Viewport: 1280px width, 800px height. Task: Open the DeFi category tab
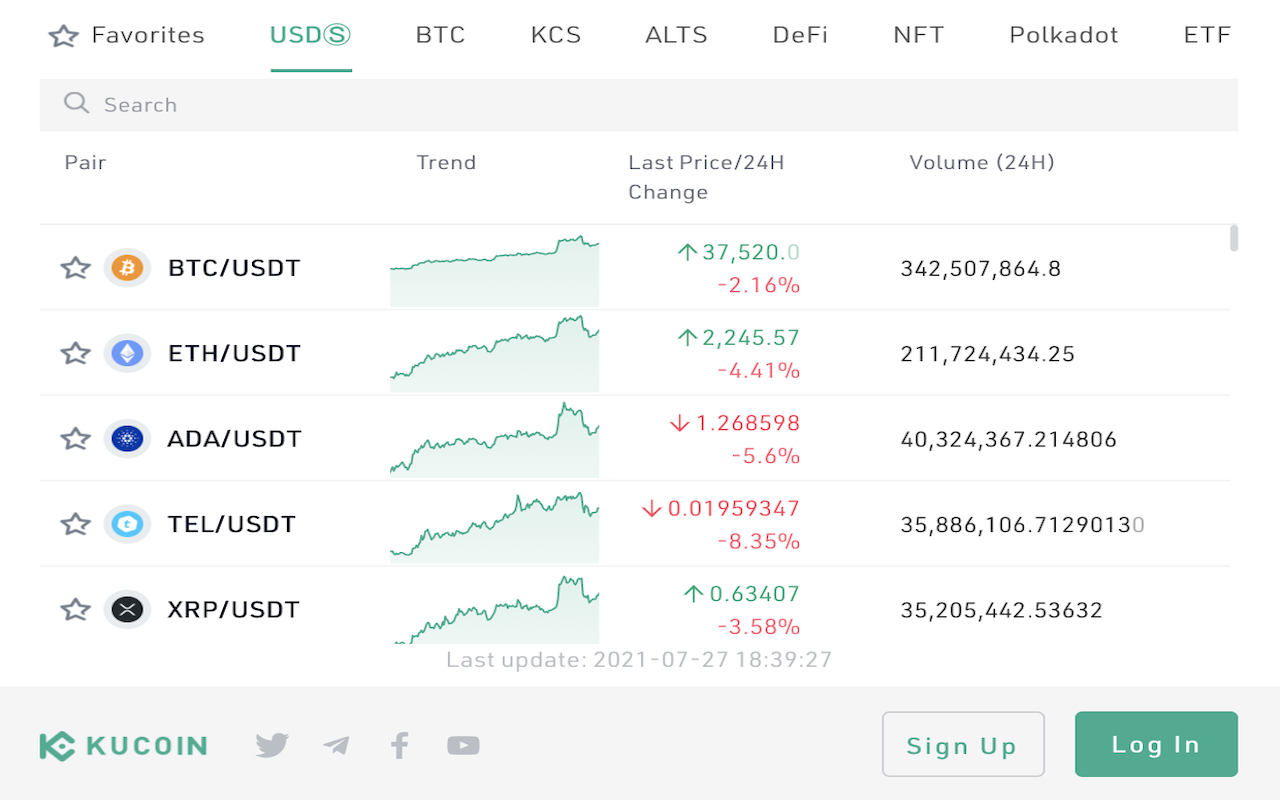(799, 34)
